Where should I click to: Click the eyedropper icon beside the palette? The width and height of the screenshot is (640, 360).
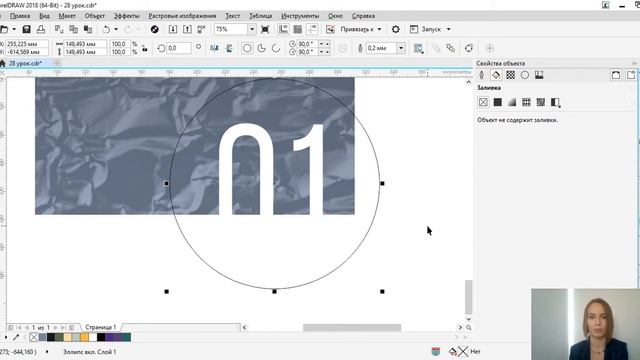tap(16, 337)
